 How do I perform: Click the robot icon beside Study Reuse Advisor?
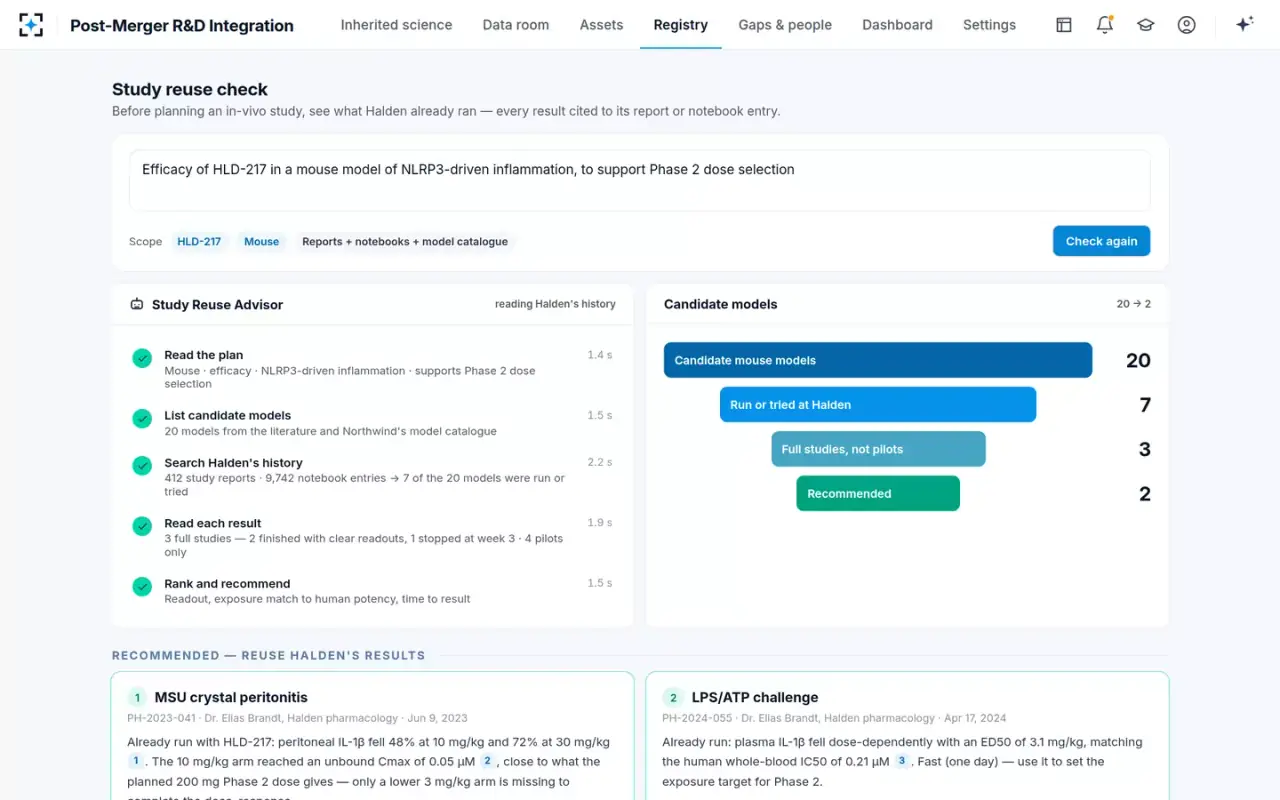137,304
